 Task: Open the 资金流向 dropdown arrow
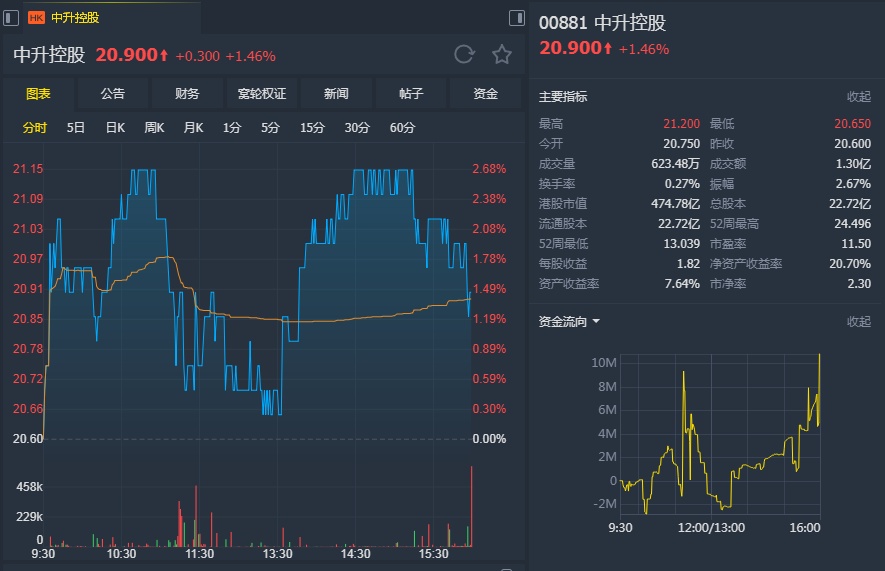(596, 322)
